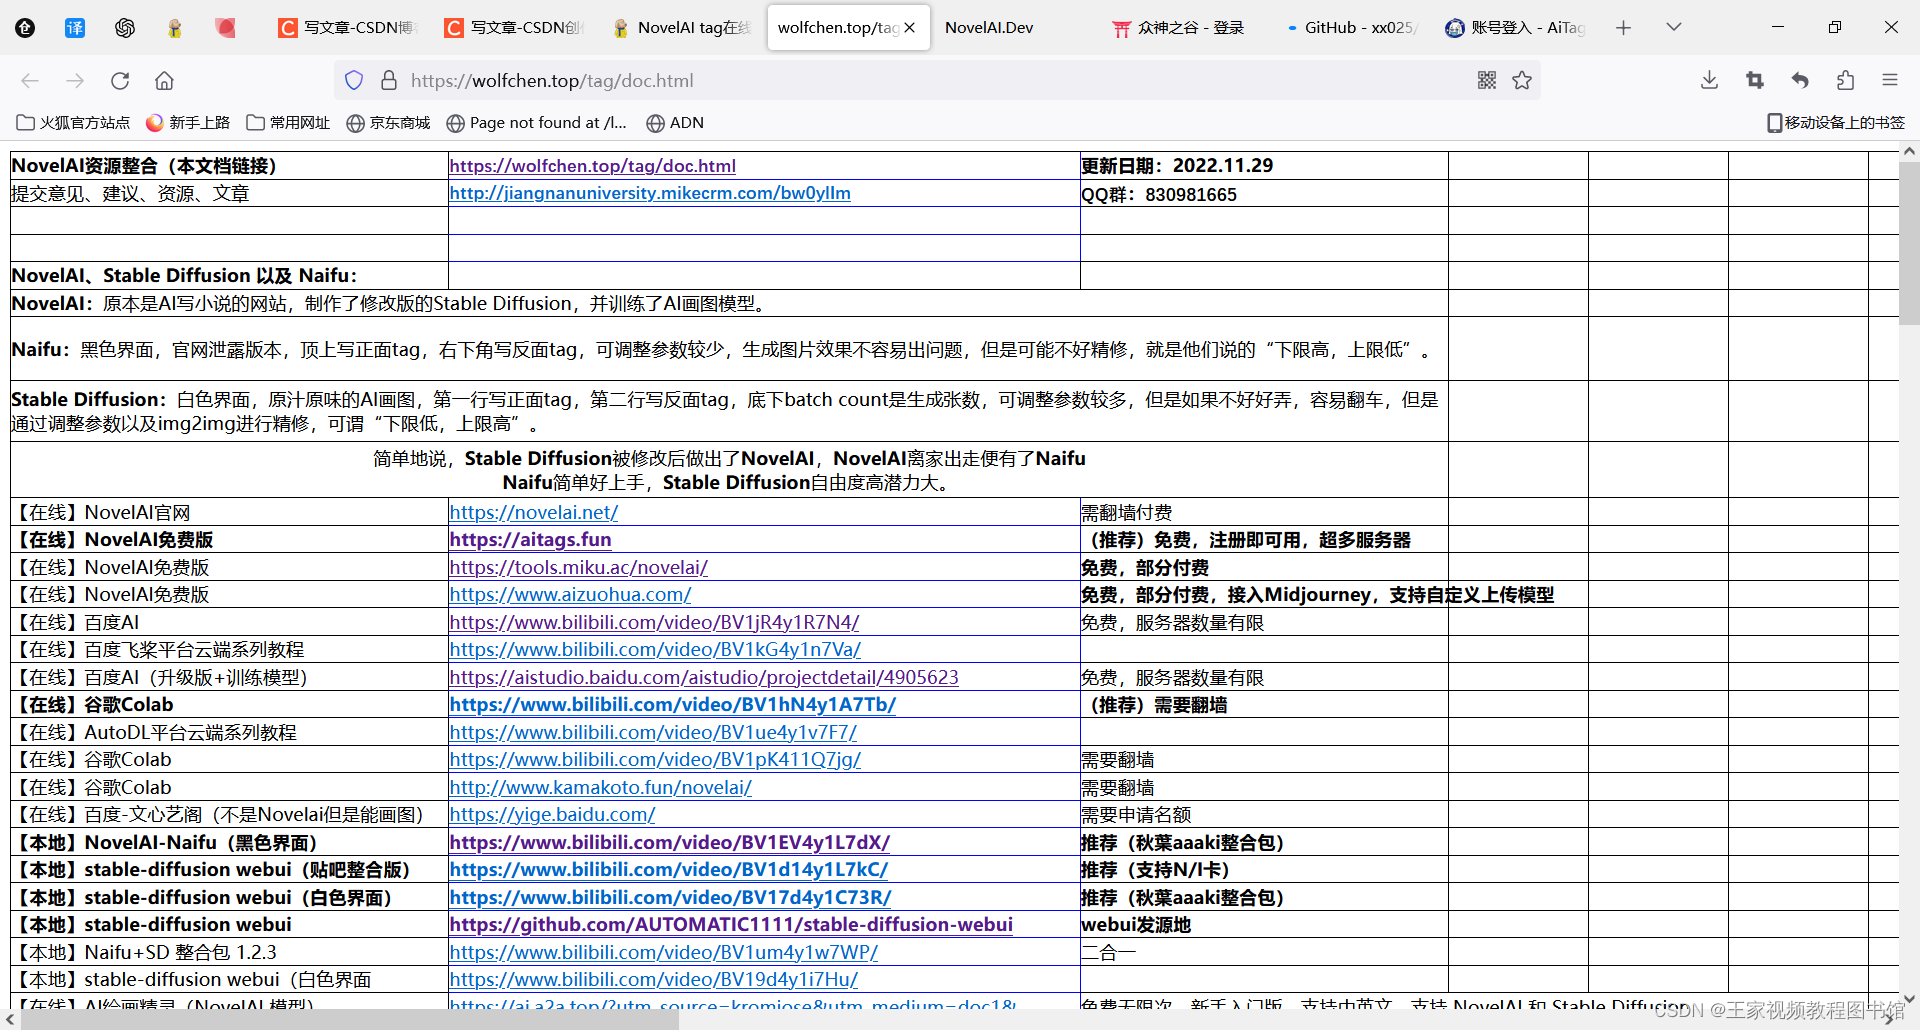1920x1030 pixels.
Task: Select the pinned ChatGPT tab icon
Action: point(125,27)
